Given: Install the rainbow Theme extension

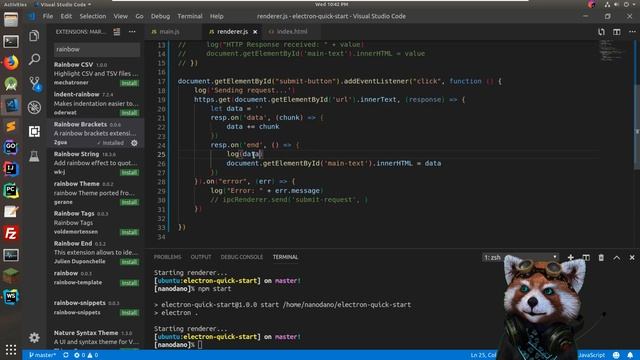Looking at the screenshot, I should click(129, 202).
